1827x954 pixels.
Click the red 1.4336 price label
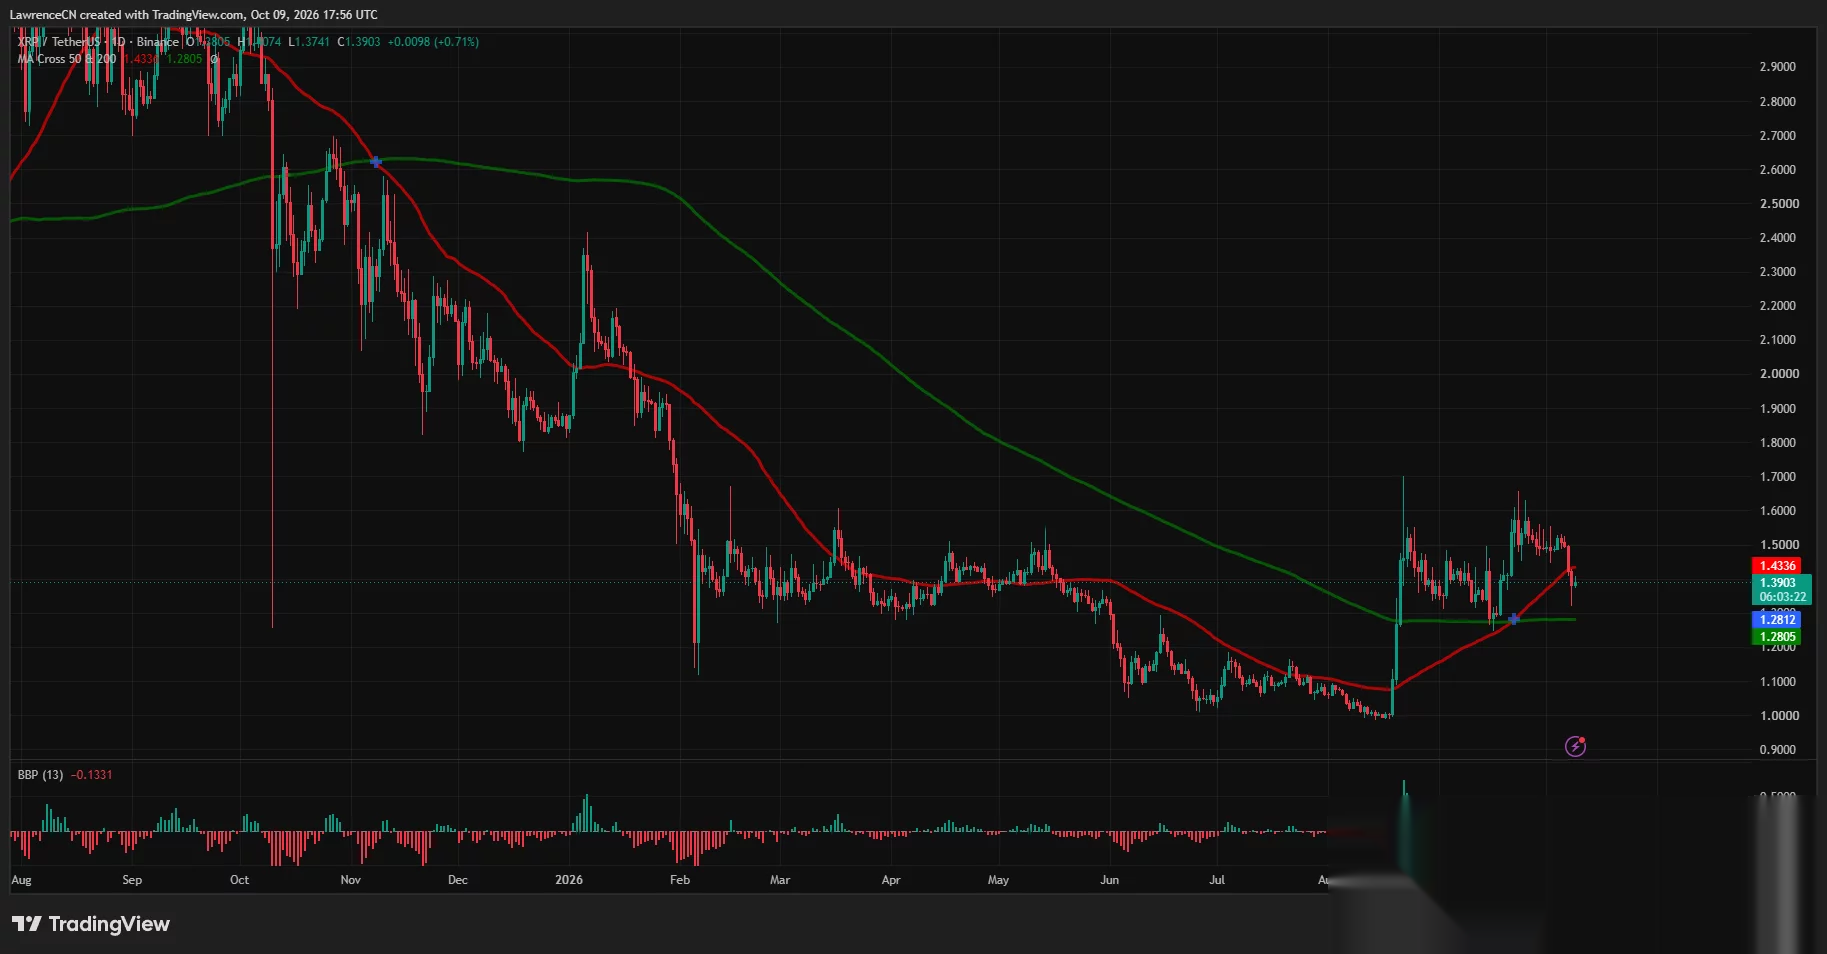tap(1778, 566)
